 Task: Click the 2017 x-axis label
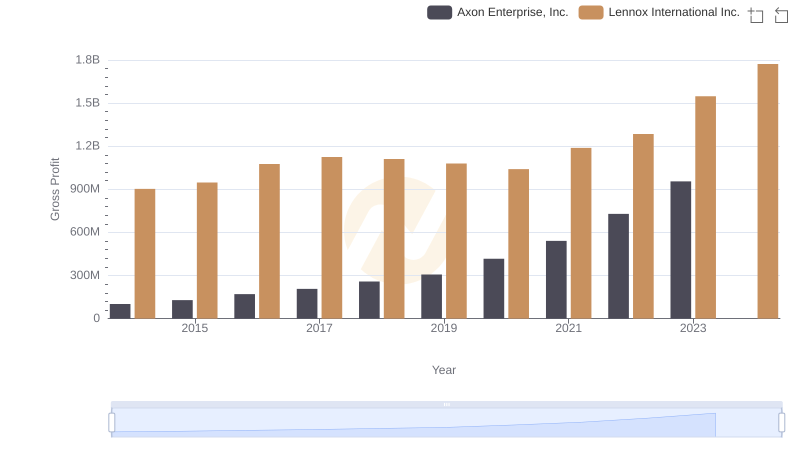click(x=319, y=328)
